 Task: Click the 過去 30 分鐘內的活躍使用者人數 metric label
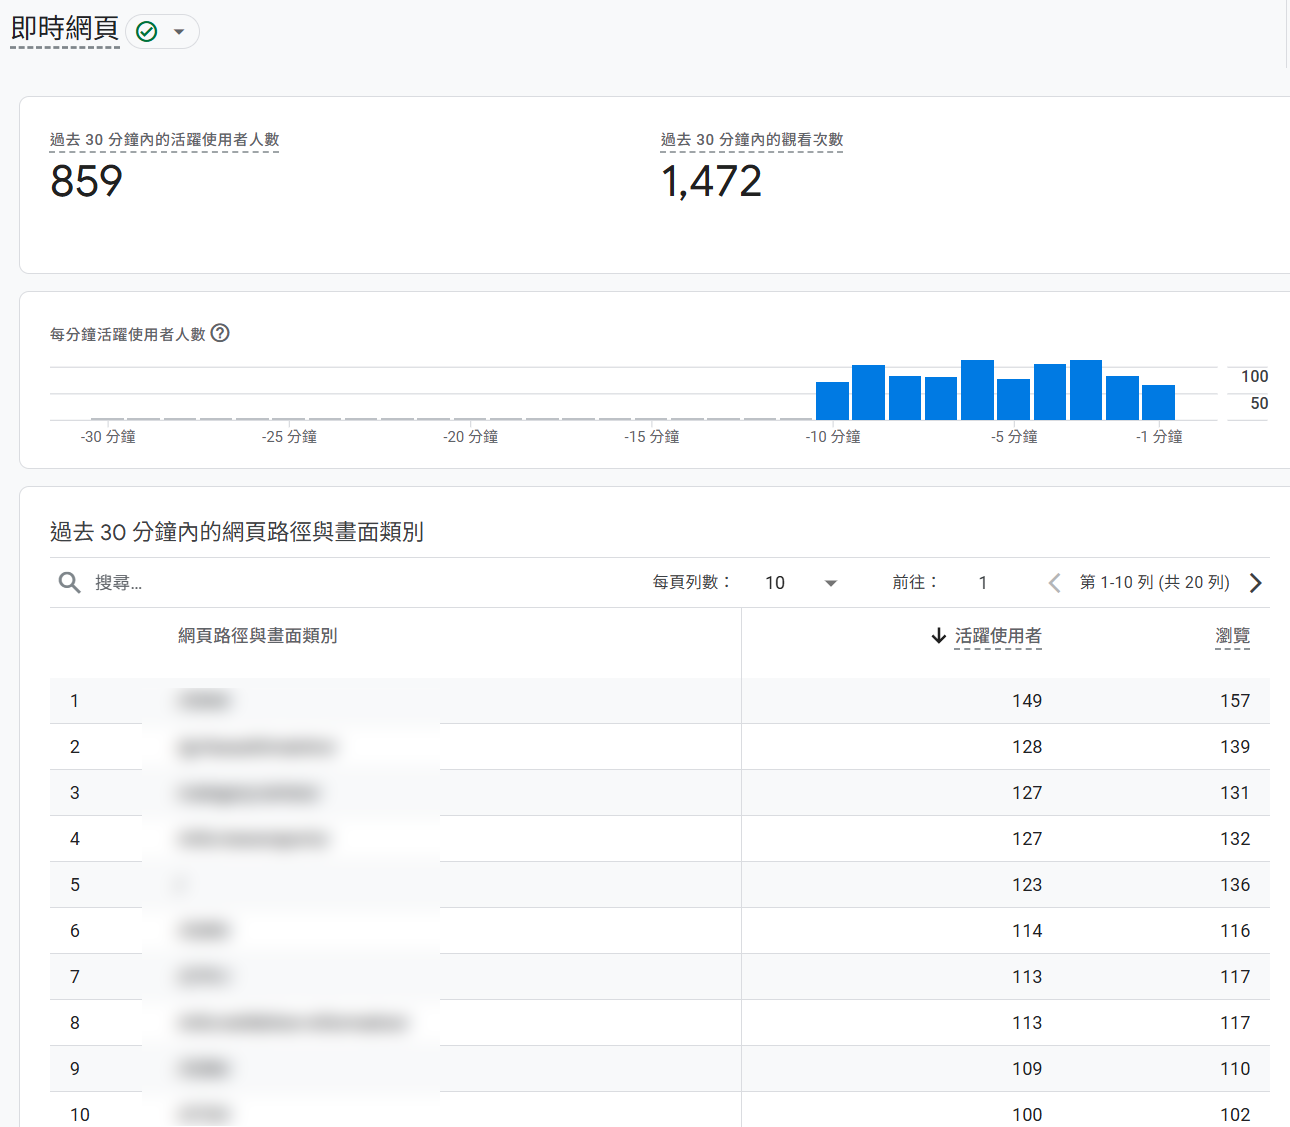point(164,140)
